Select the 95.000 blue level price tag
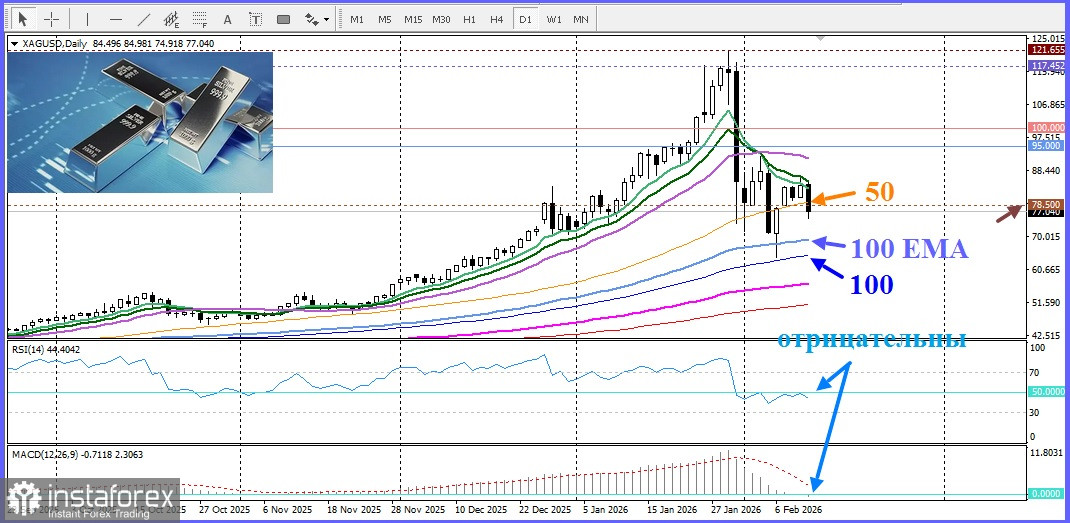The height and width of the screenshot is (523, 1070). click(1047, 145)
